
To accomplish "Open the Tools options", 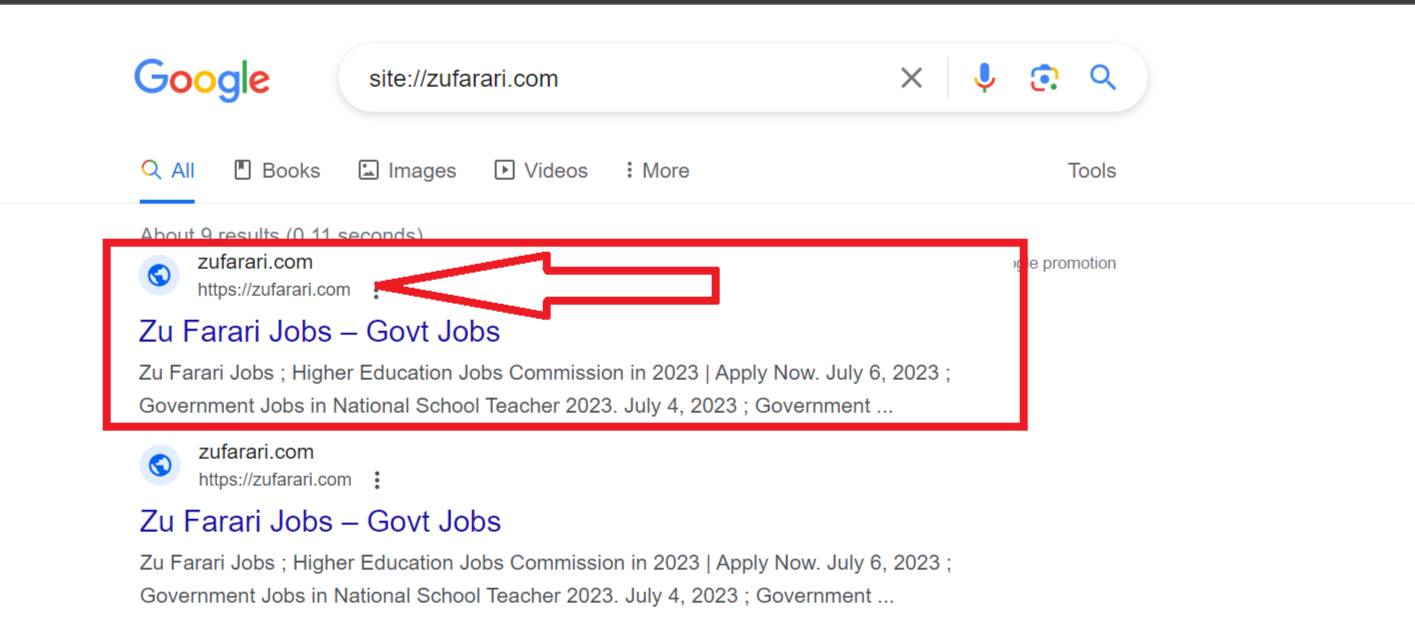I will click(1091, 171).
